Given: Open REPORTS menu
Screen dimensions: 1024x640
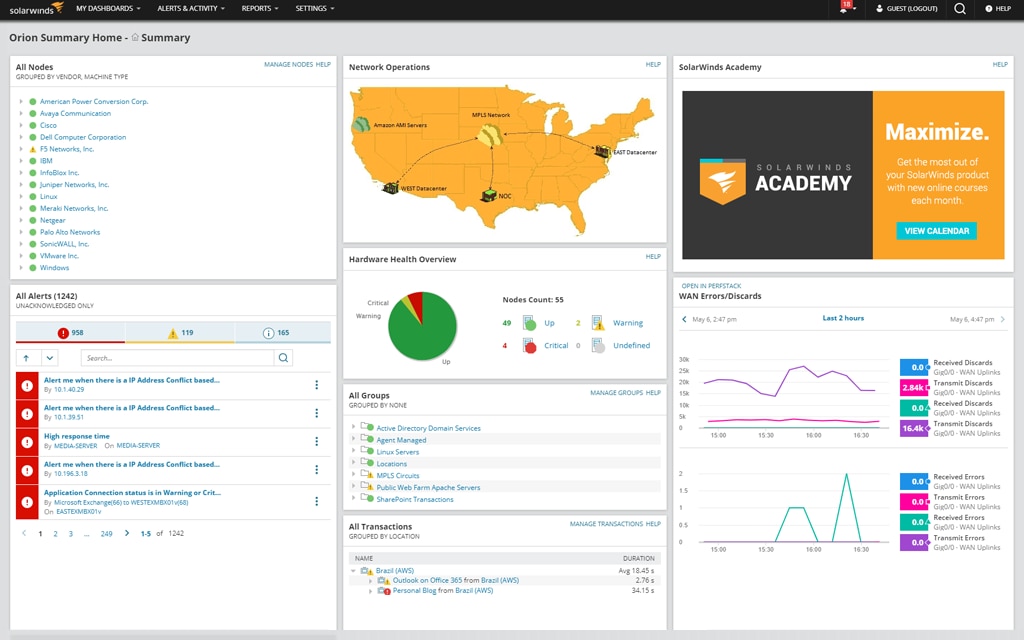Looking at the screenshot, I should pos(260,8).
